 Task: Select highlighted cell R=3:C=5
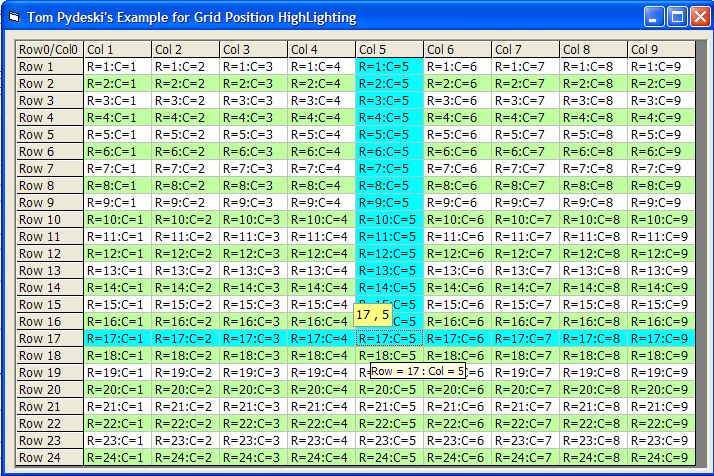point(389,100)
